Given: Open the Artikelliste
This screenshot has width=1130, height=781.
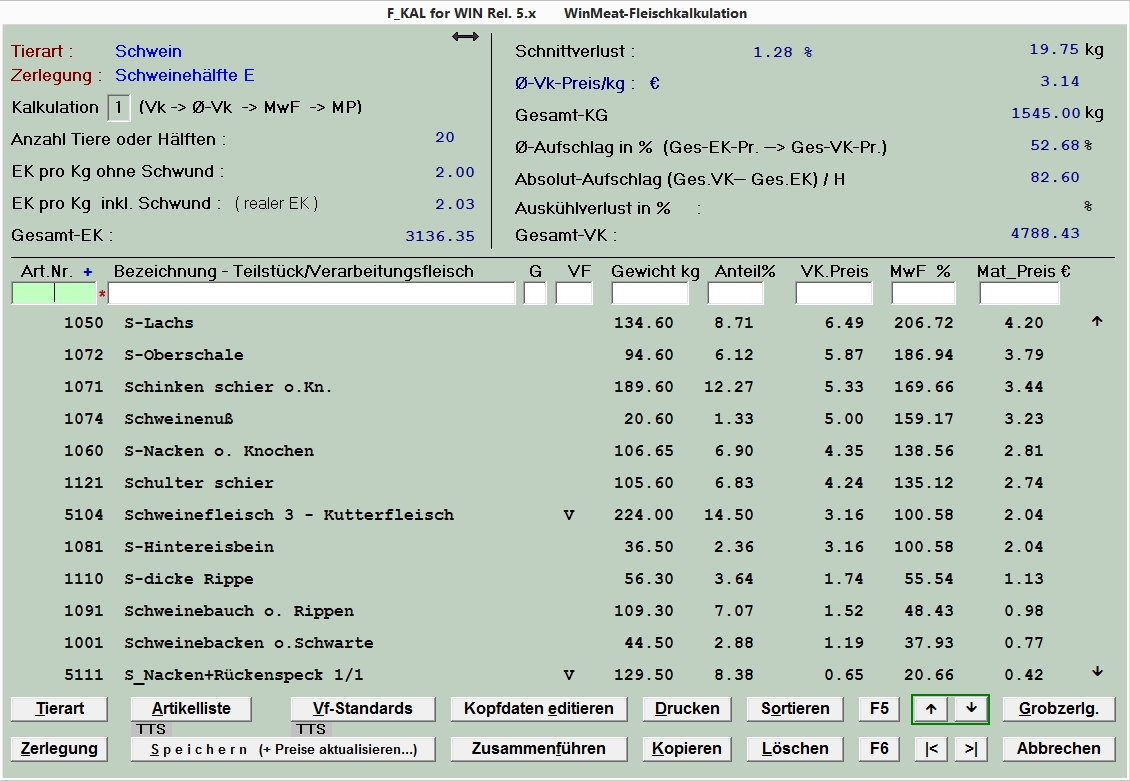Looking at the screenshot, I should (x=191, y=709).
